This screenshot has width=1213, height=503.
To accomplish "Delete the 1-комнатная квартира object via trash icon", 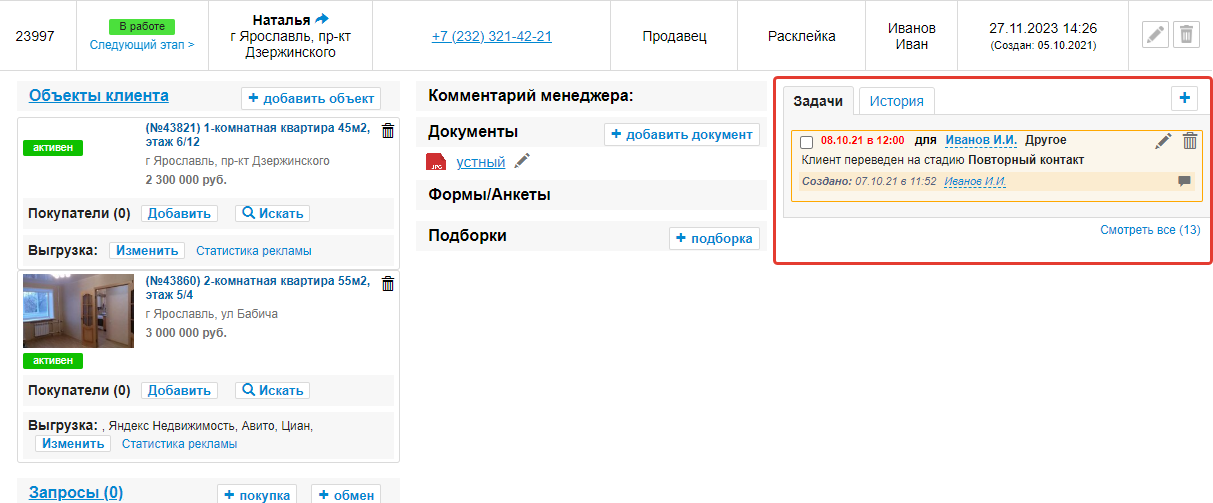I will tap(388, 130).
